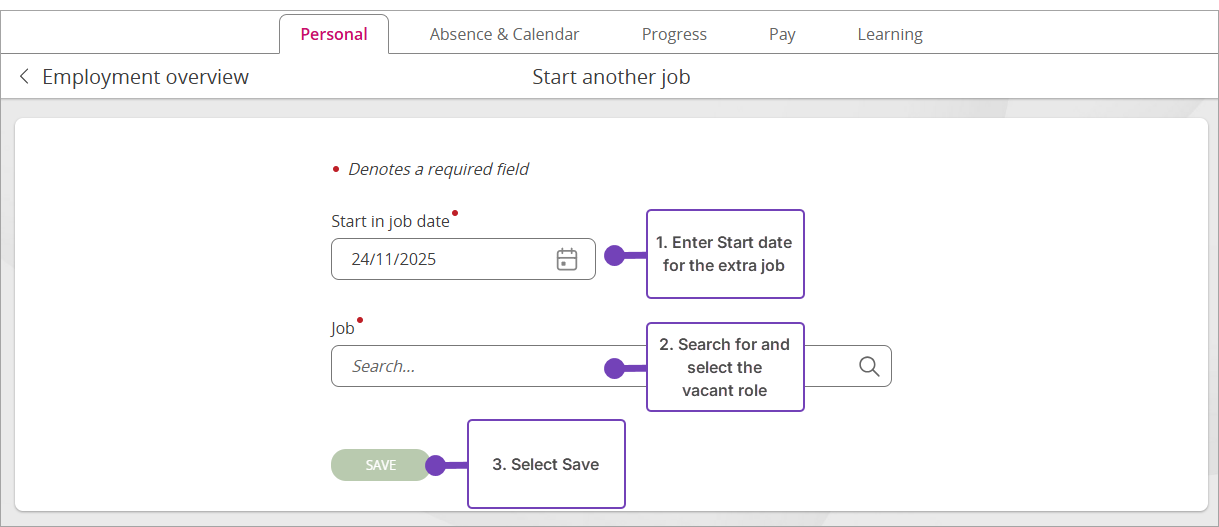
Task: Click the '3. Select Save' callout box
Action: pyautogui.click(x=546, y=464)
